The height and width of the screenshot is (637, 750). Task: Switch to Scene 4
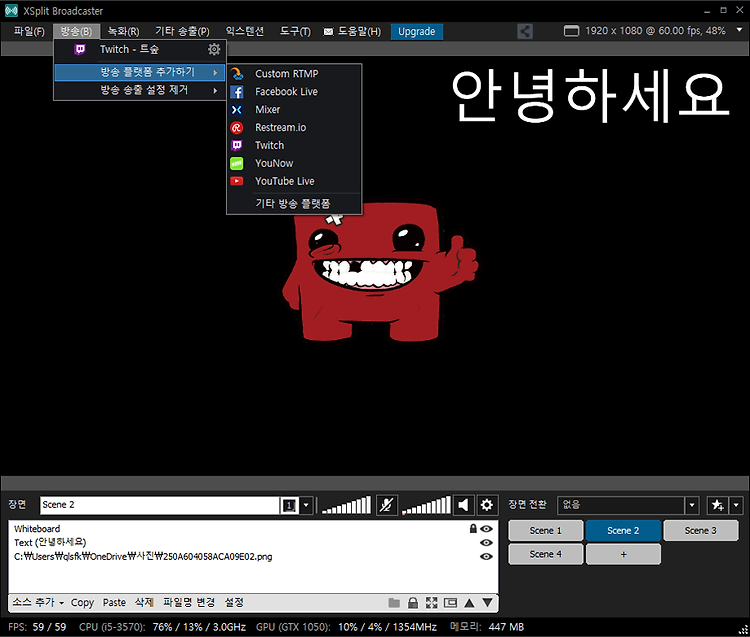coord(546,554)
